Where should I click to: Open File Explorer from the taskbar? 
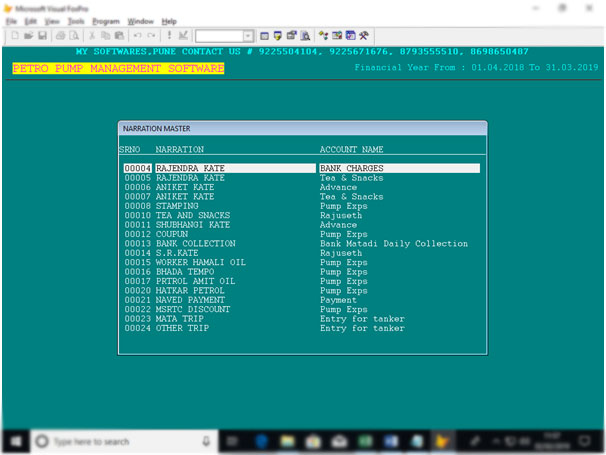pos(287,441)
